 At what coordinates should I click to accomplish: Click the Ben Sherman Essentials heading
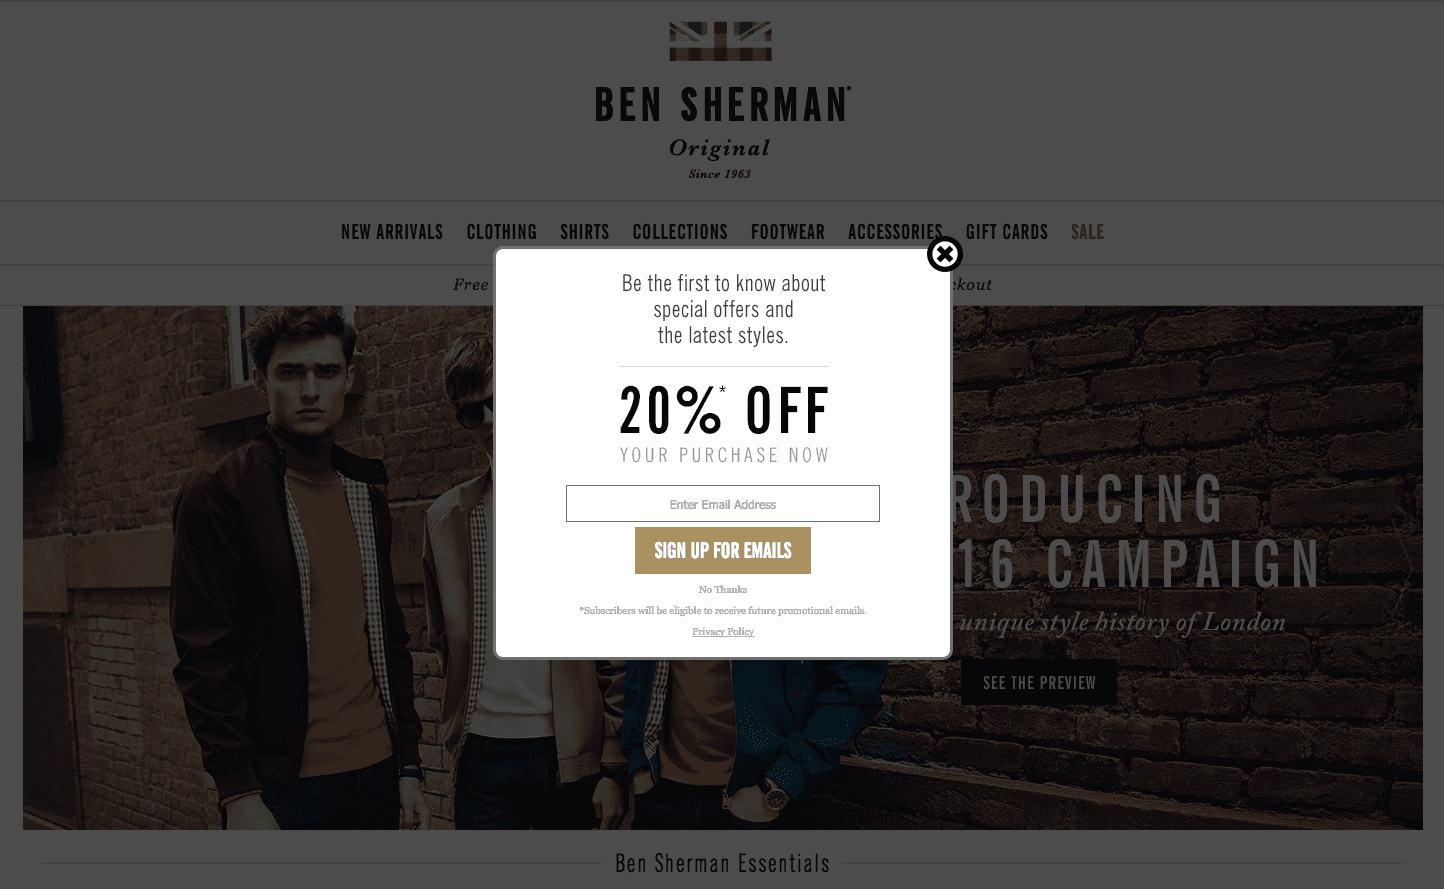pos(722,864)
